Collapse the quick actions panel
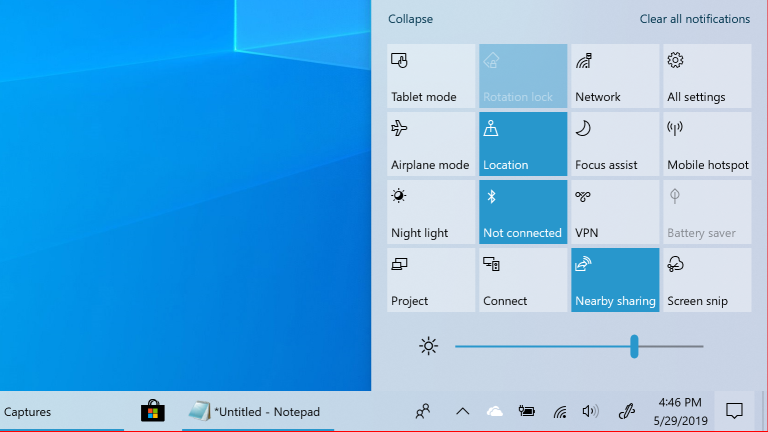 411,19
